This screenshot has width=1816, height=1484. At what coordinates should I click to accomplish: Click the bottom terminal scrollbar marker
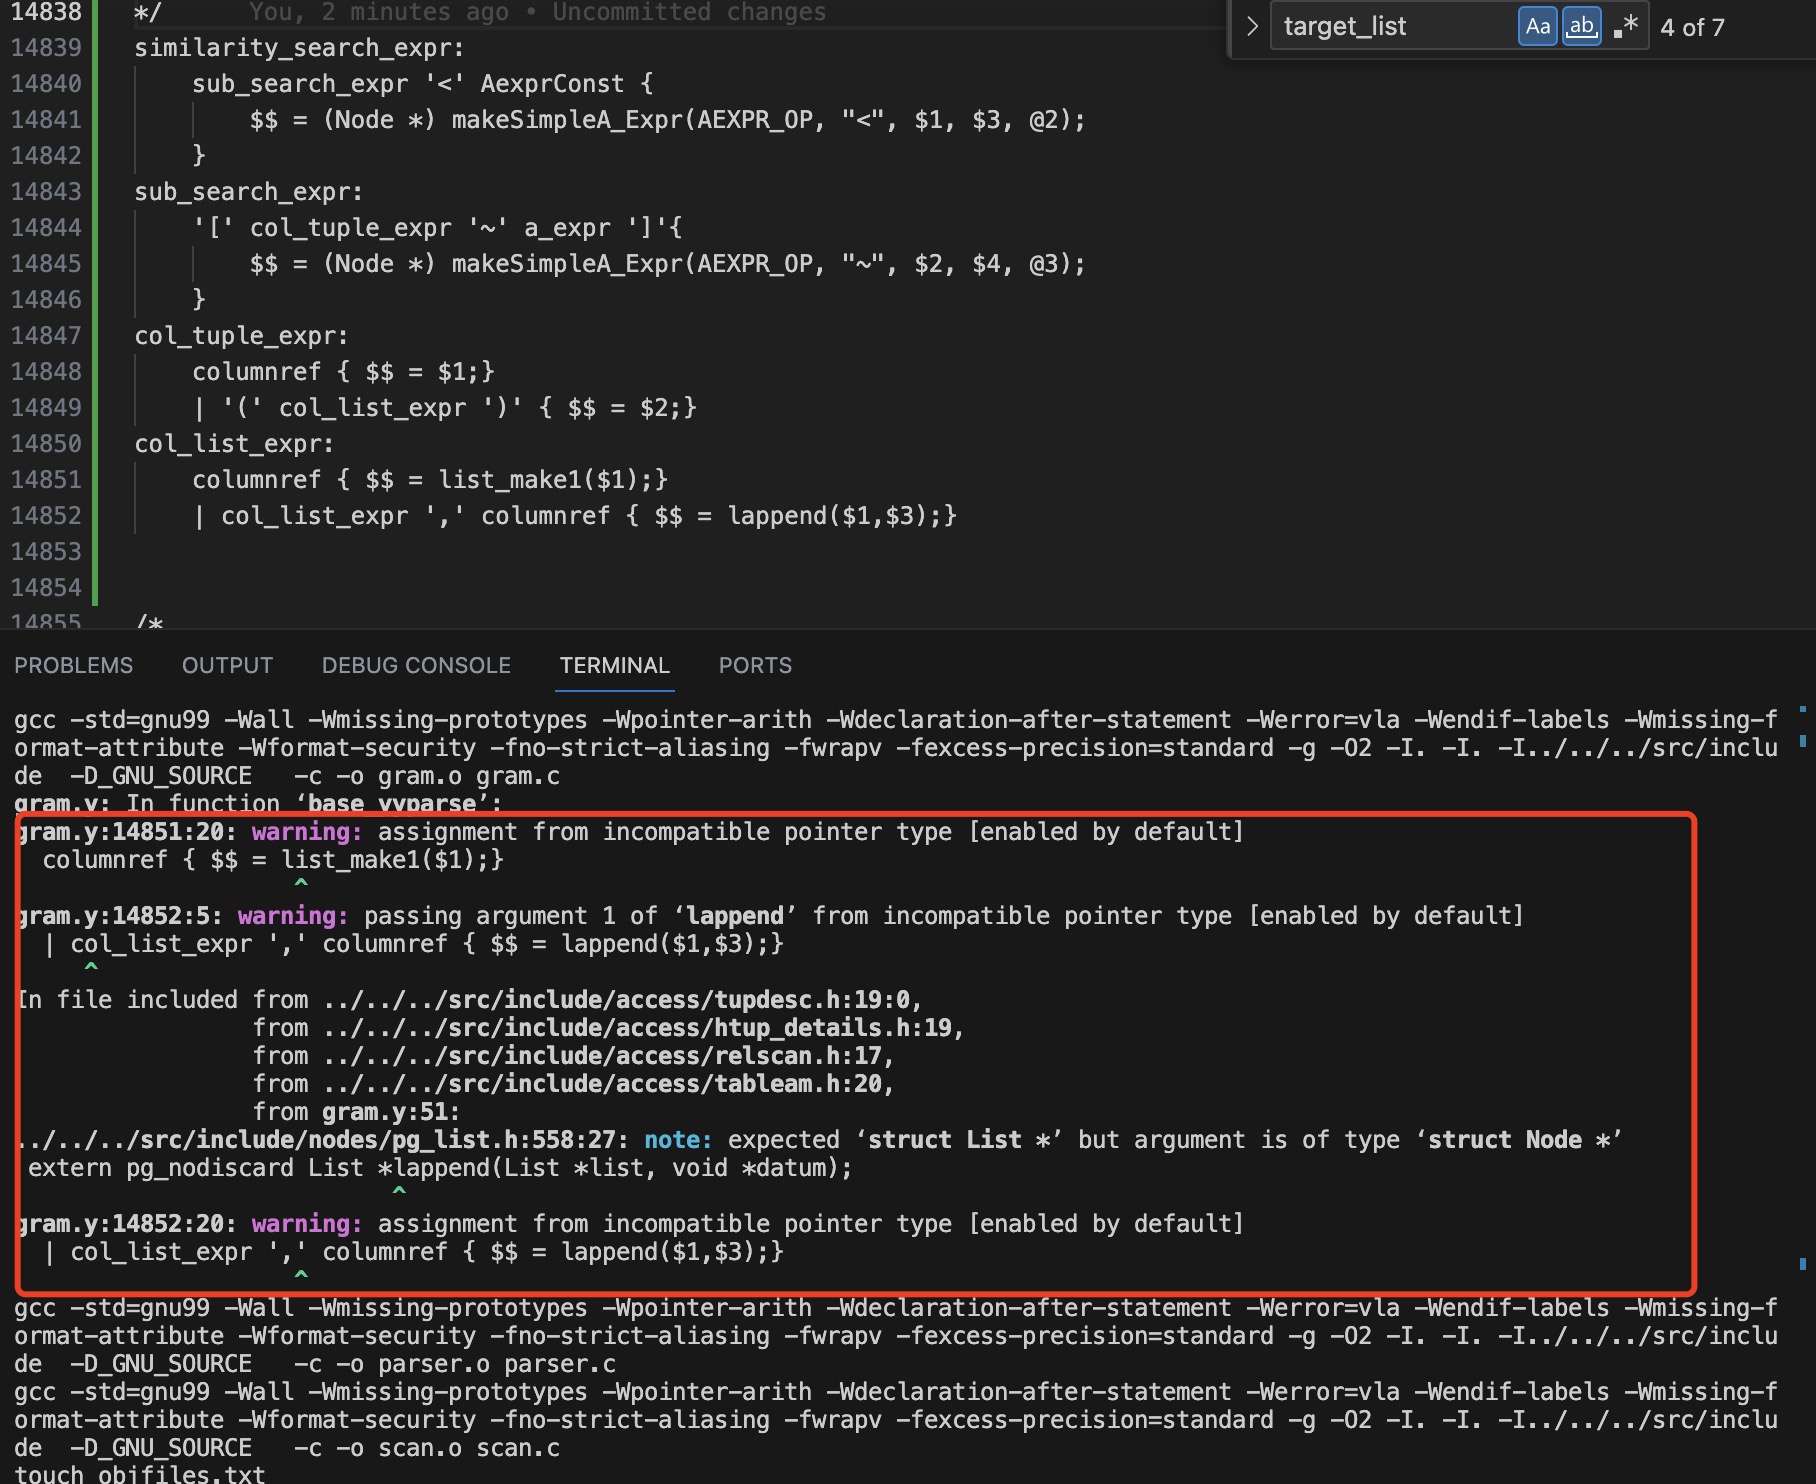[x=1803, y=1264]
